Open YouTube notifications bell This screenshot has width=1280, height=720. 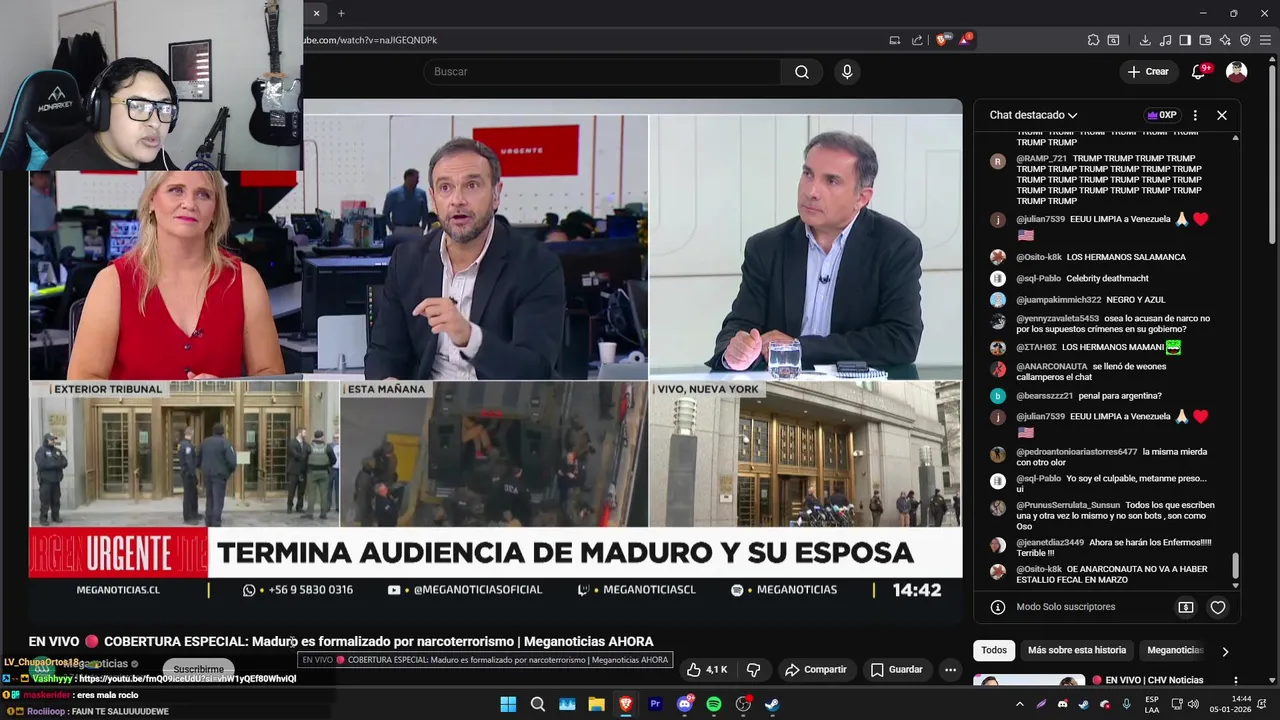click(1199, 72)
